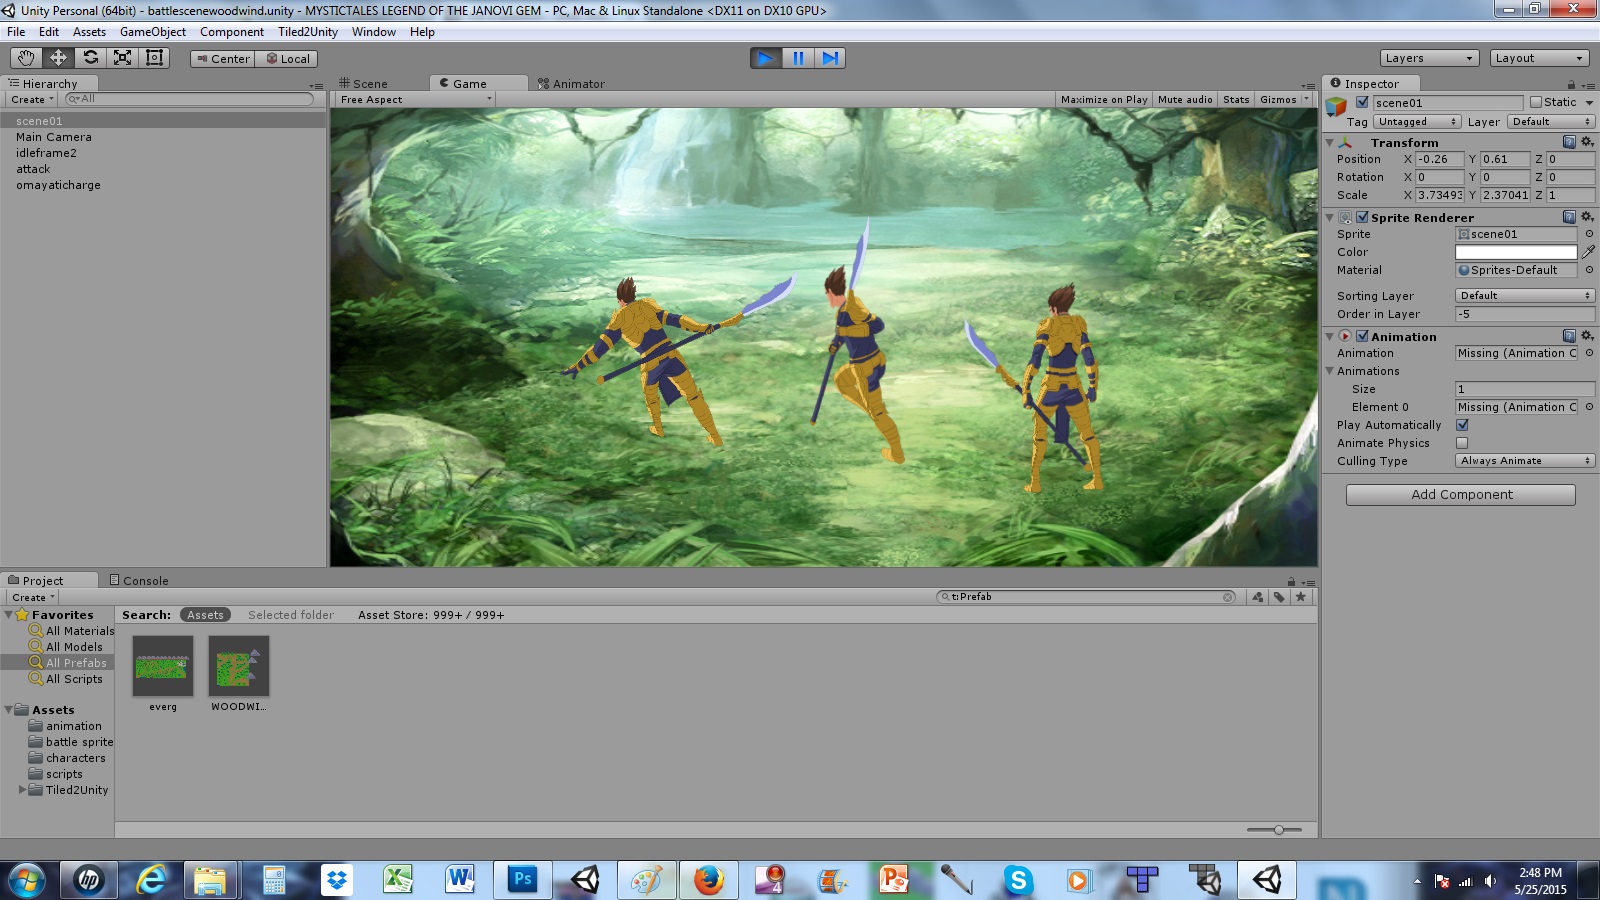The height and width of the screenshot is (900, 1600).
Task: Open the Layout dropdown
Action: tap(1540, 58)
